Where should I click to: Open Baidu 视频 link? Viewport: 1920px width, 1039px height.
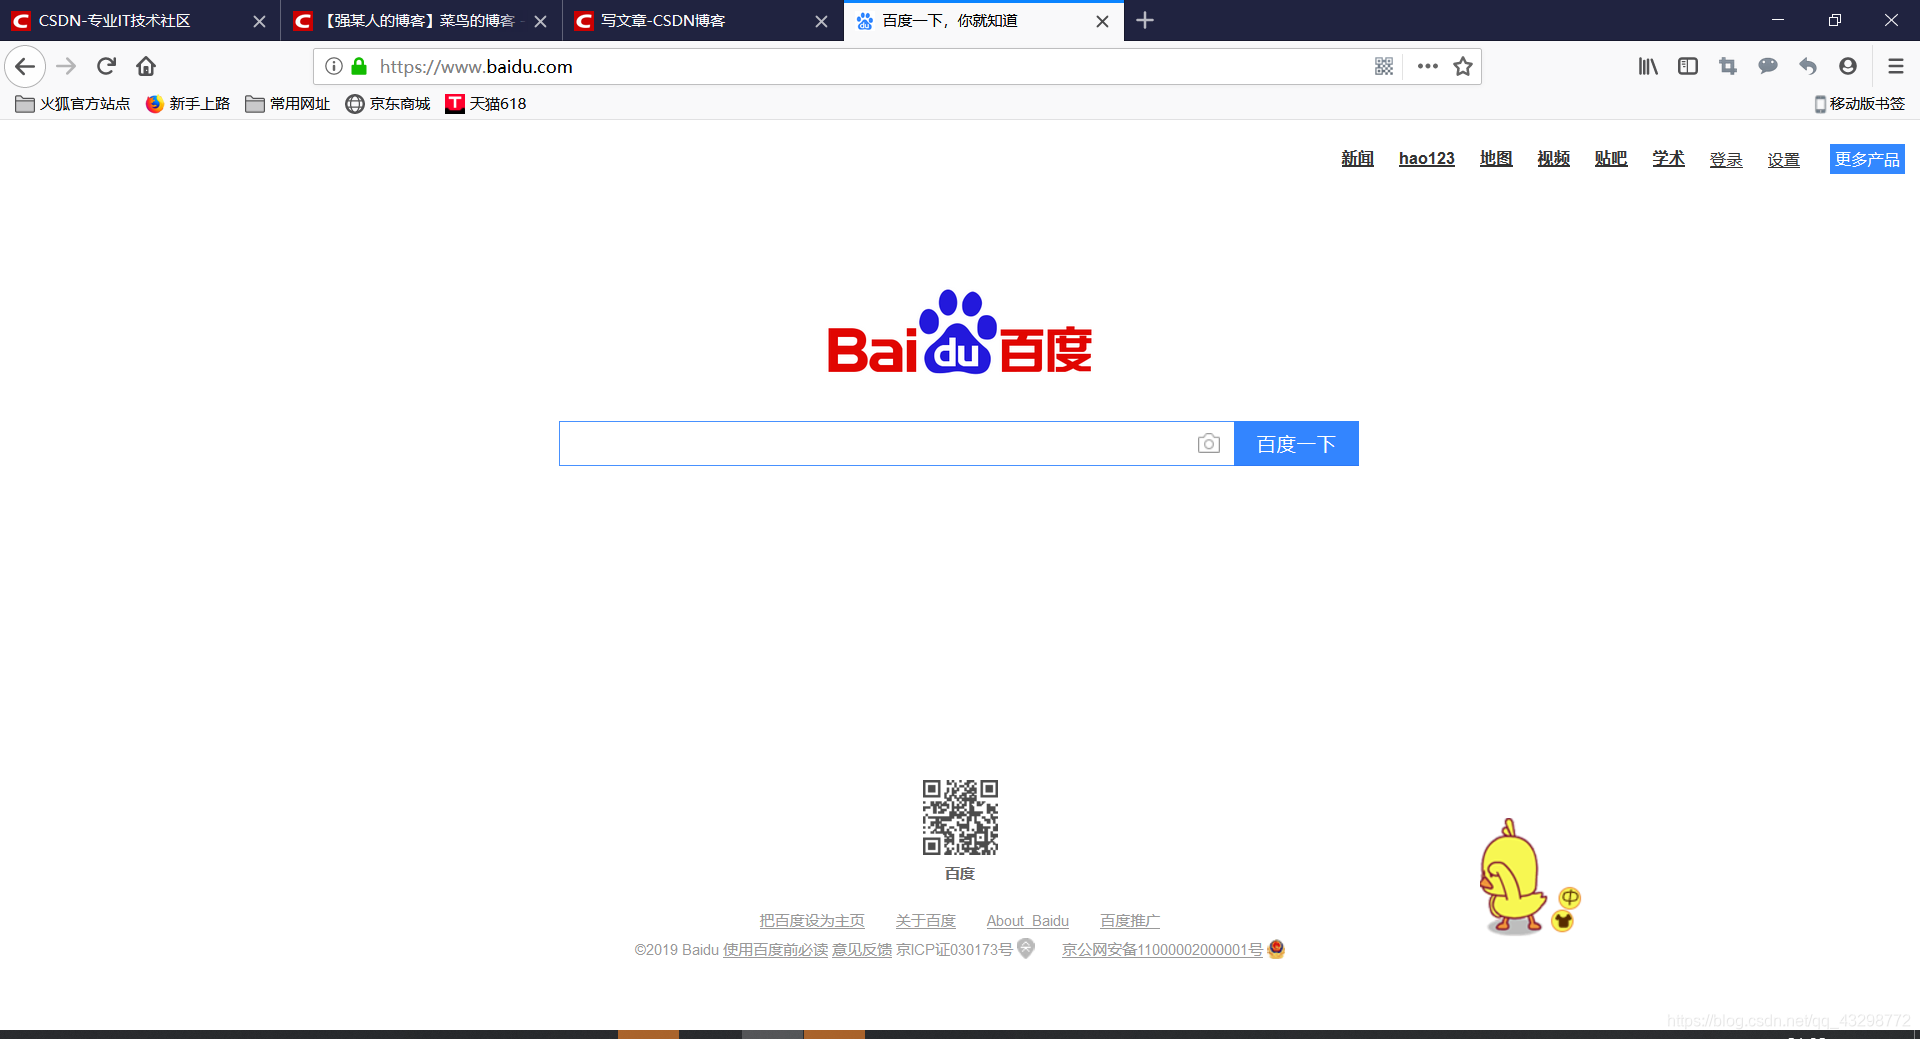(x=1553, y=159)
